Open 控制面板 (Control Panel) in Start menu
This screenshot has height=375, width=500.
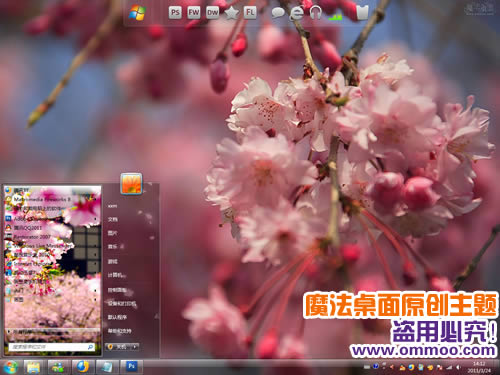(x=117, y=290)
